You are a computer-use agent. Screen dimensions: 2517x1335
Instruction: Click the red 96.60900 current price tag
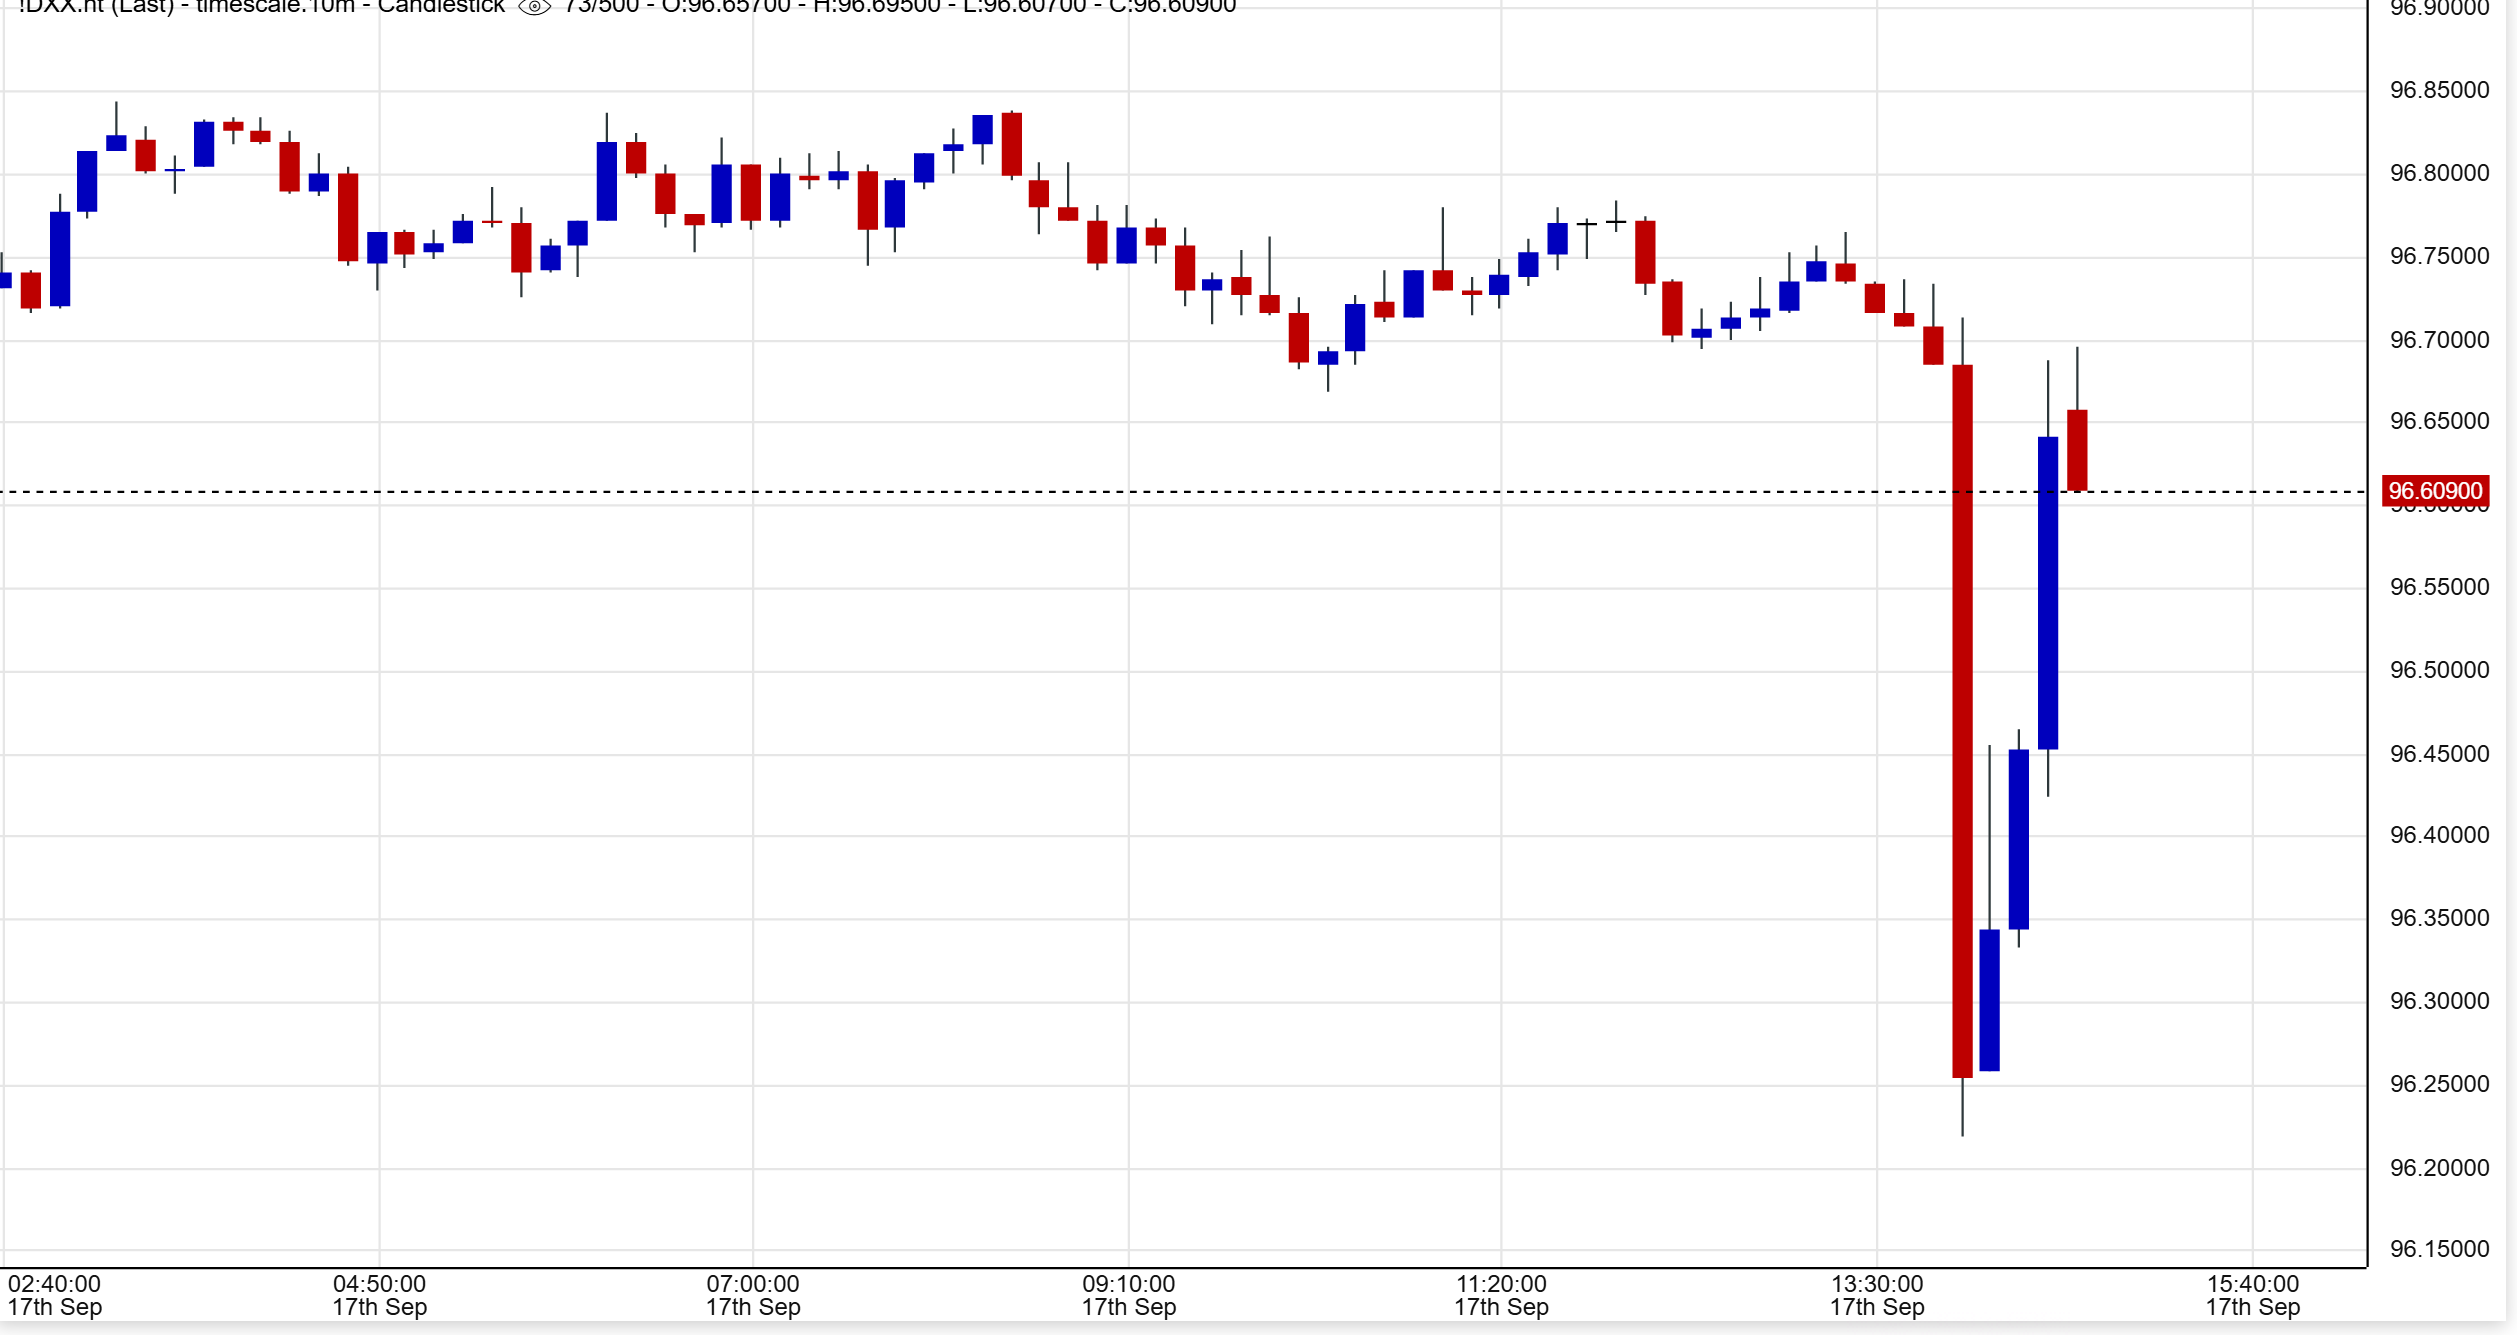coord(2434,491)
